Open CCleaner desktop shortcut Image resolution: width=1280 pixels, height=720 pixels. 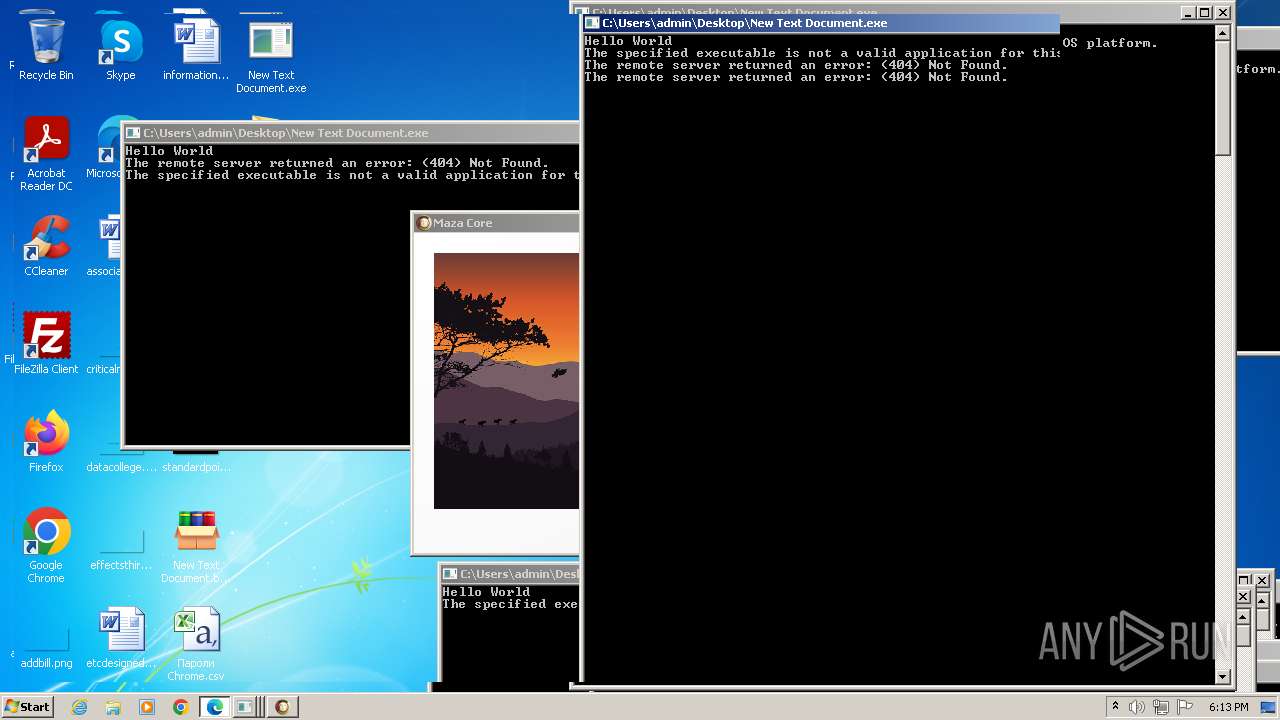46,245
